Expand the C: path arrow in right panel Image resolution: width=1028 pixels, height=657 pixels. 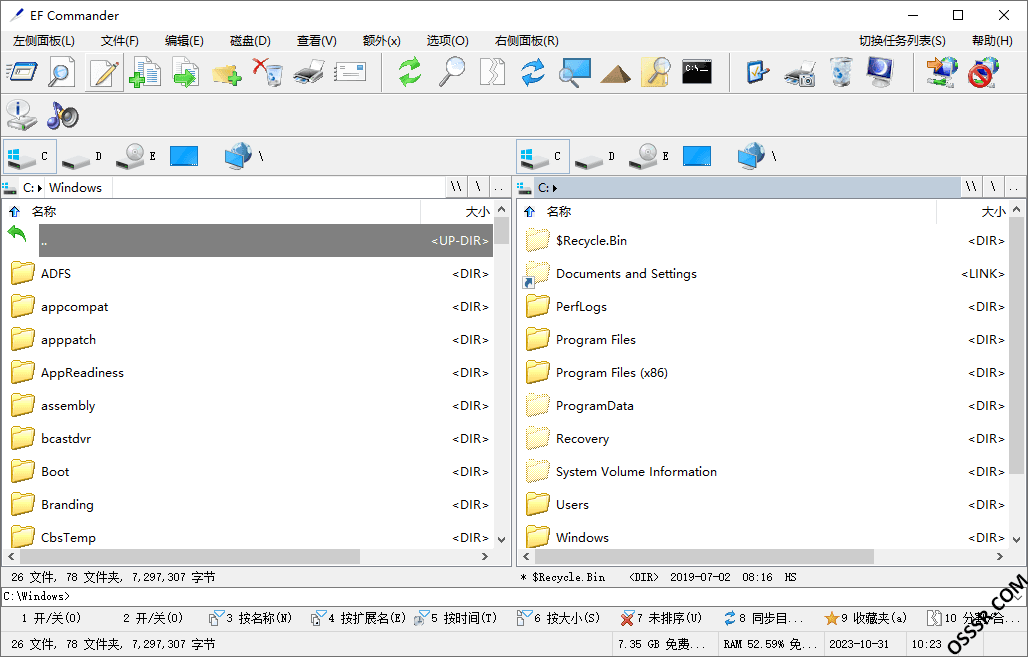coord(555,188)
